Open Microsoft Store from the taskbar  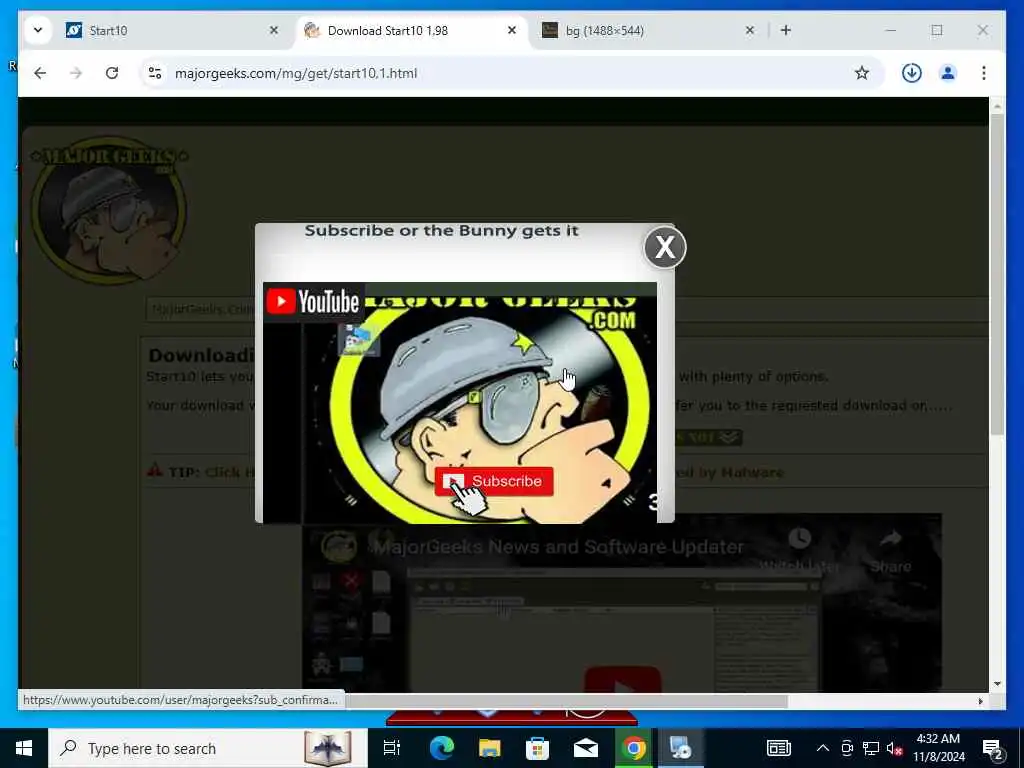pyautogui.click(x=537, y=748)
